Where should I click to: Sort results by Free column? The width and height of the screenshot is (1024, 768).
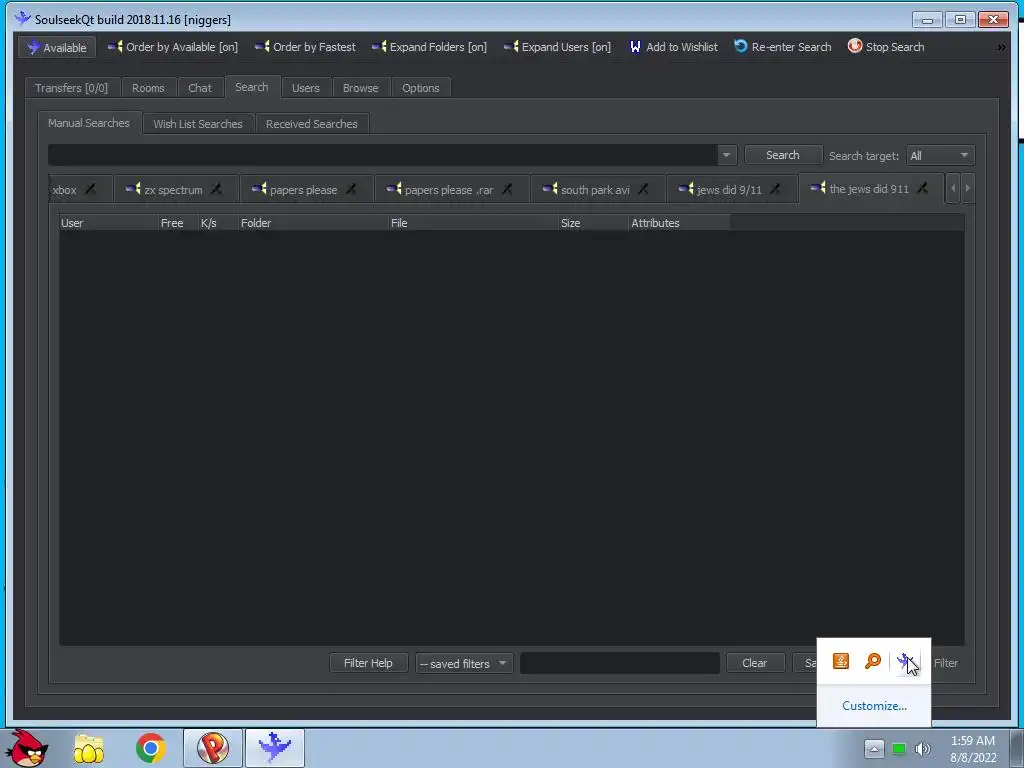[x=178, y=223]
